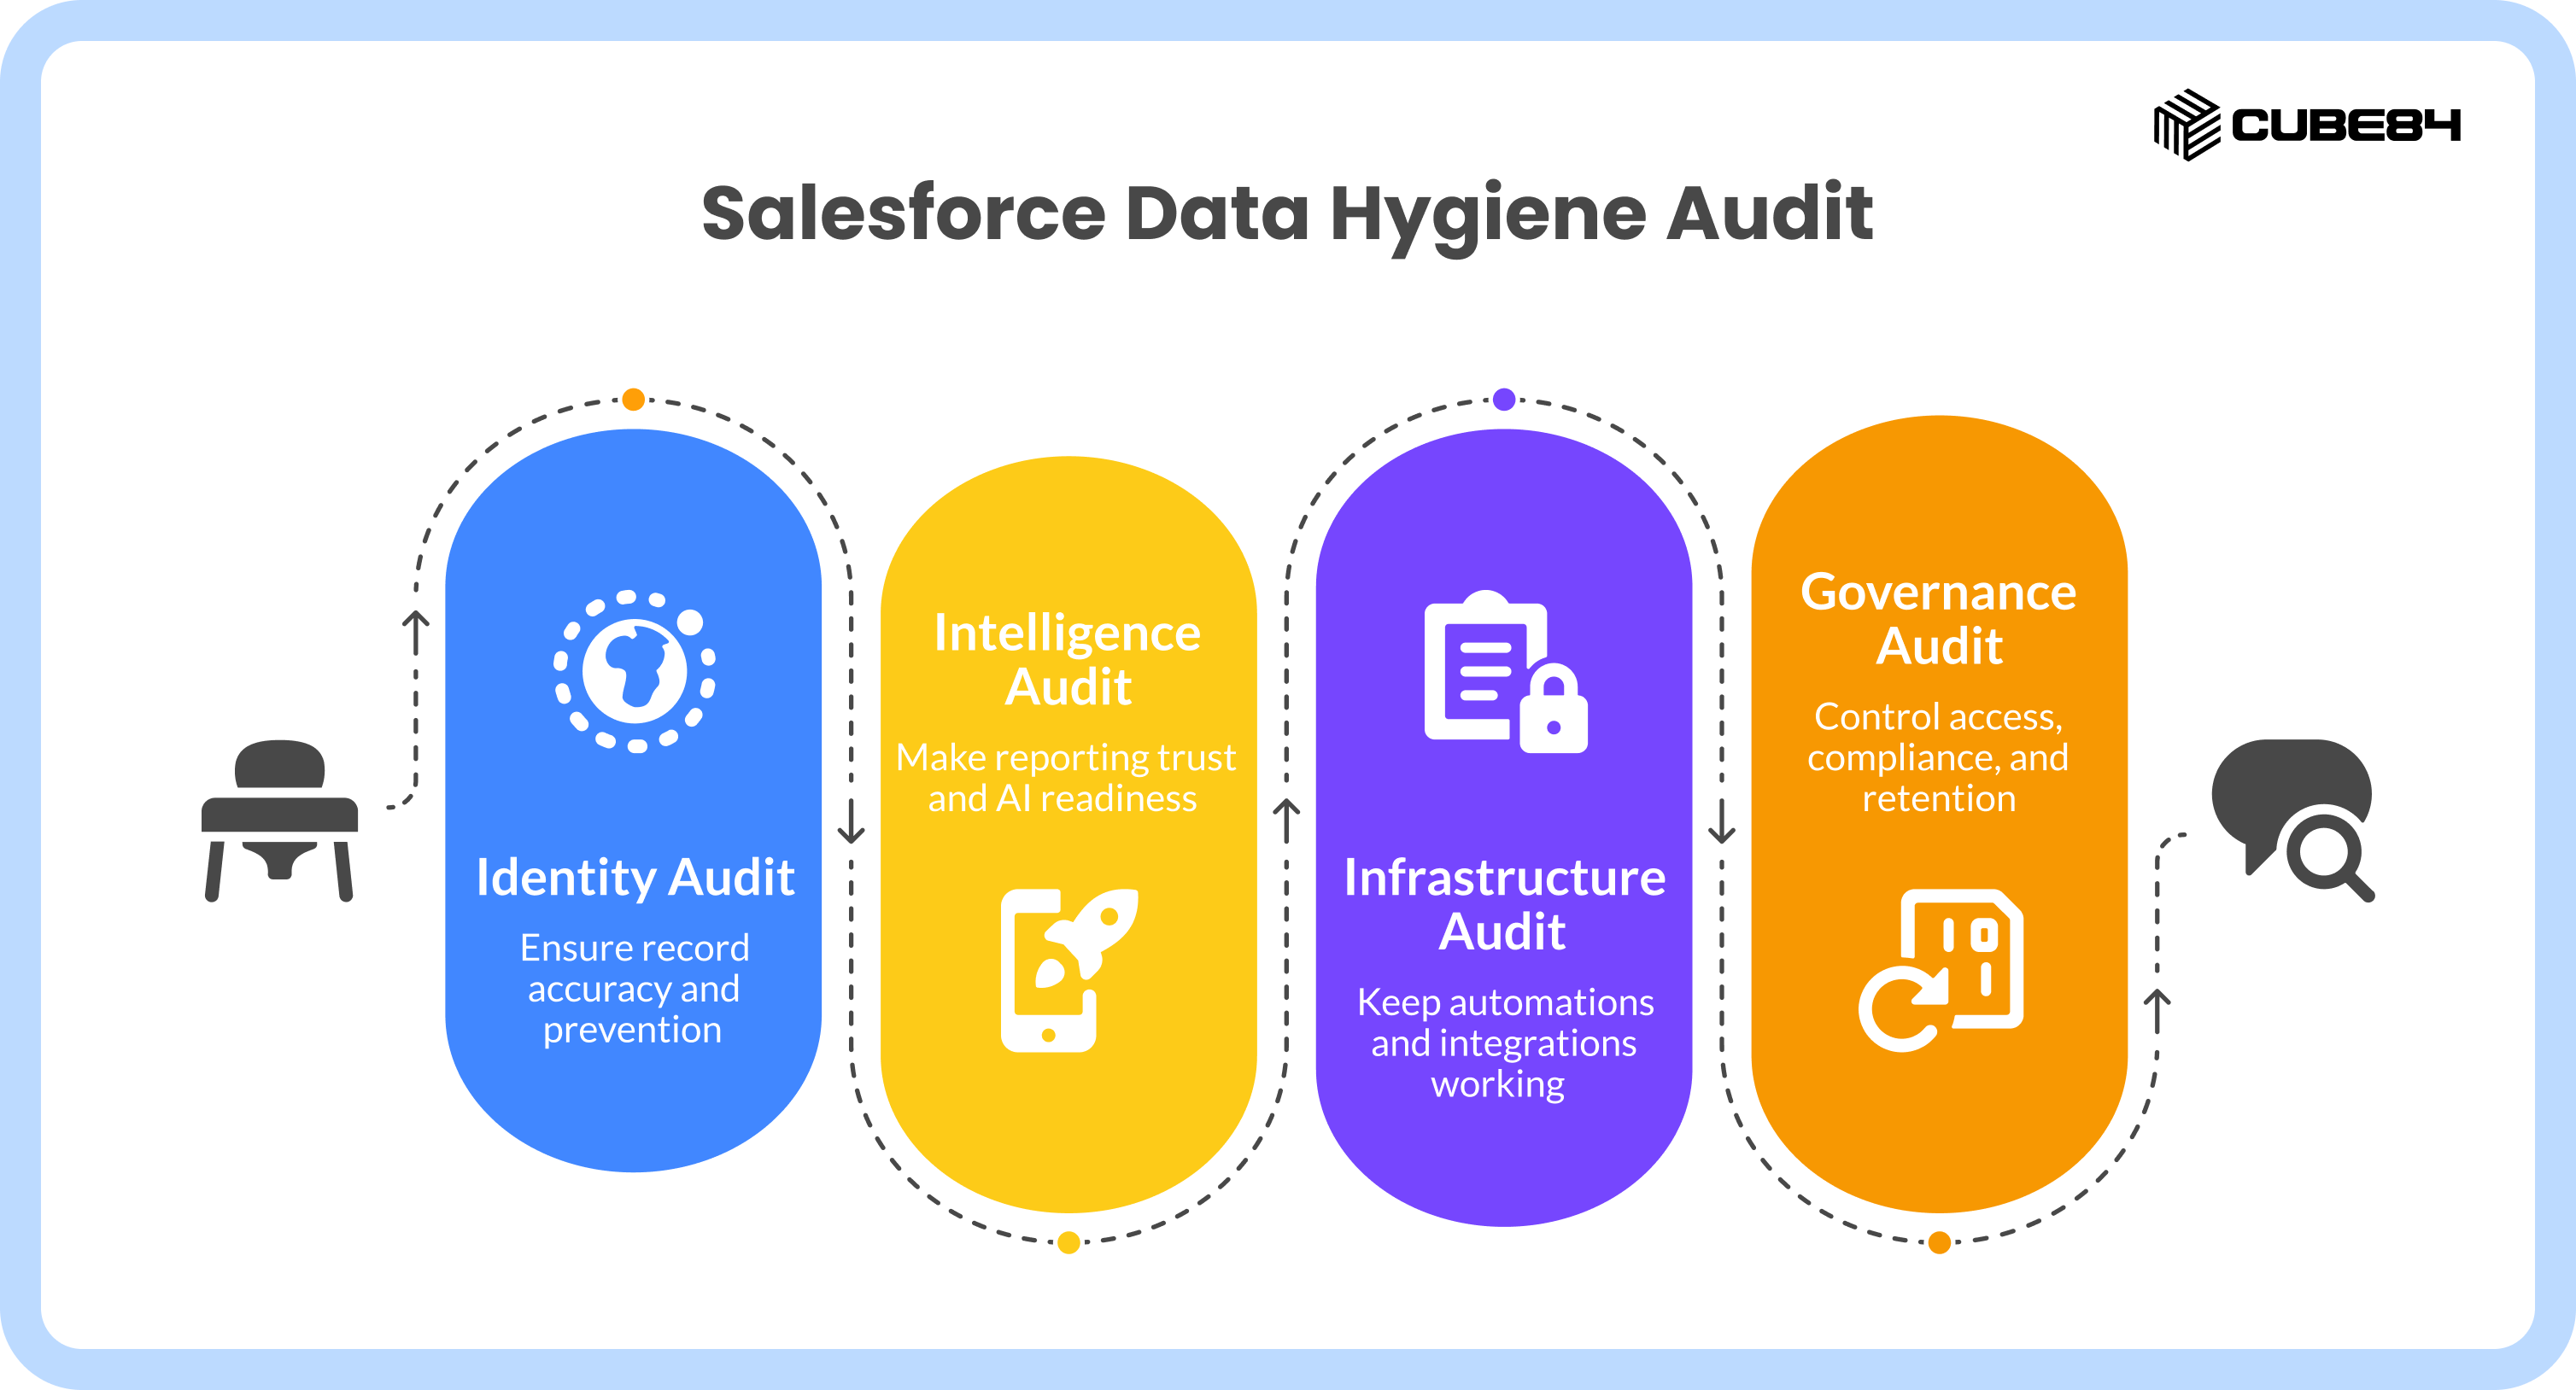2576x1390 pixels.
Task: Click the chat bubble magnifier icon
Action: click(2293, 821)
